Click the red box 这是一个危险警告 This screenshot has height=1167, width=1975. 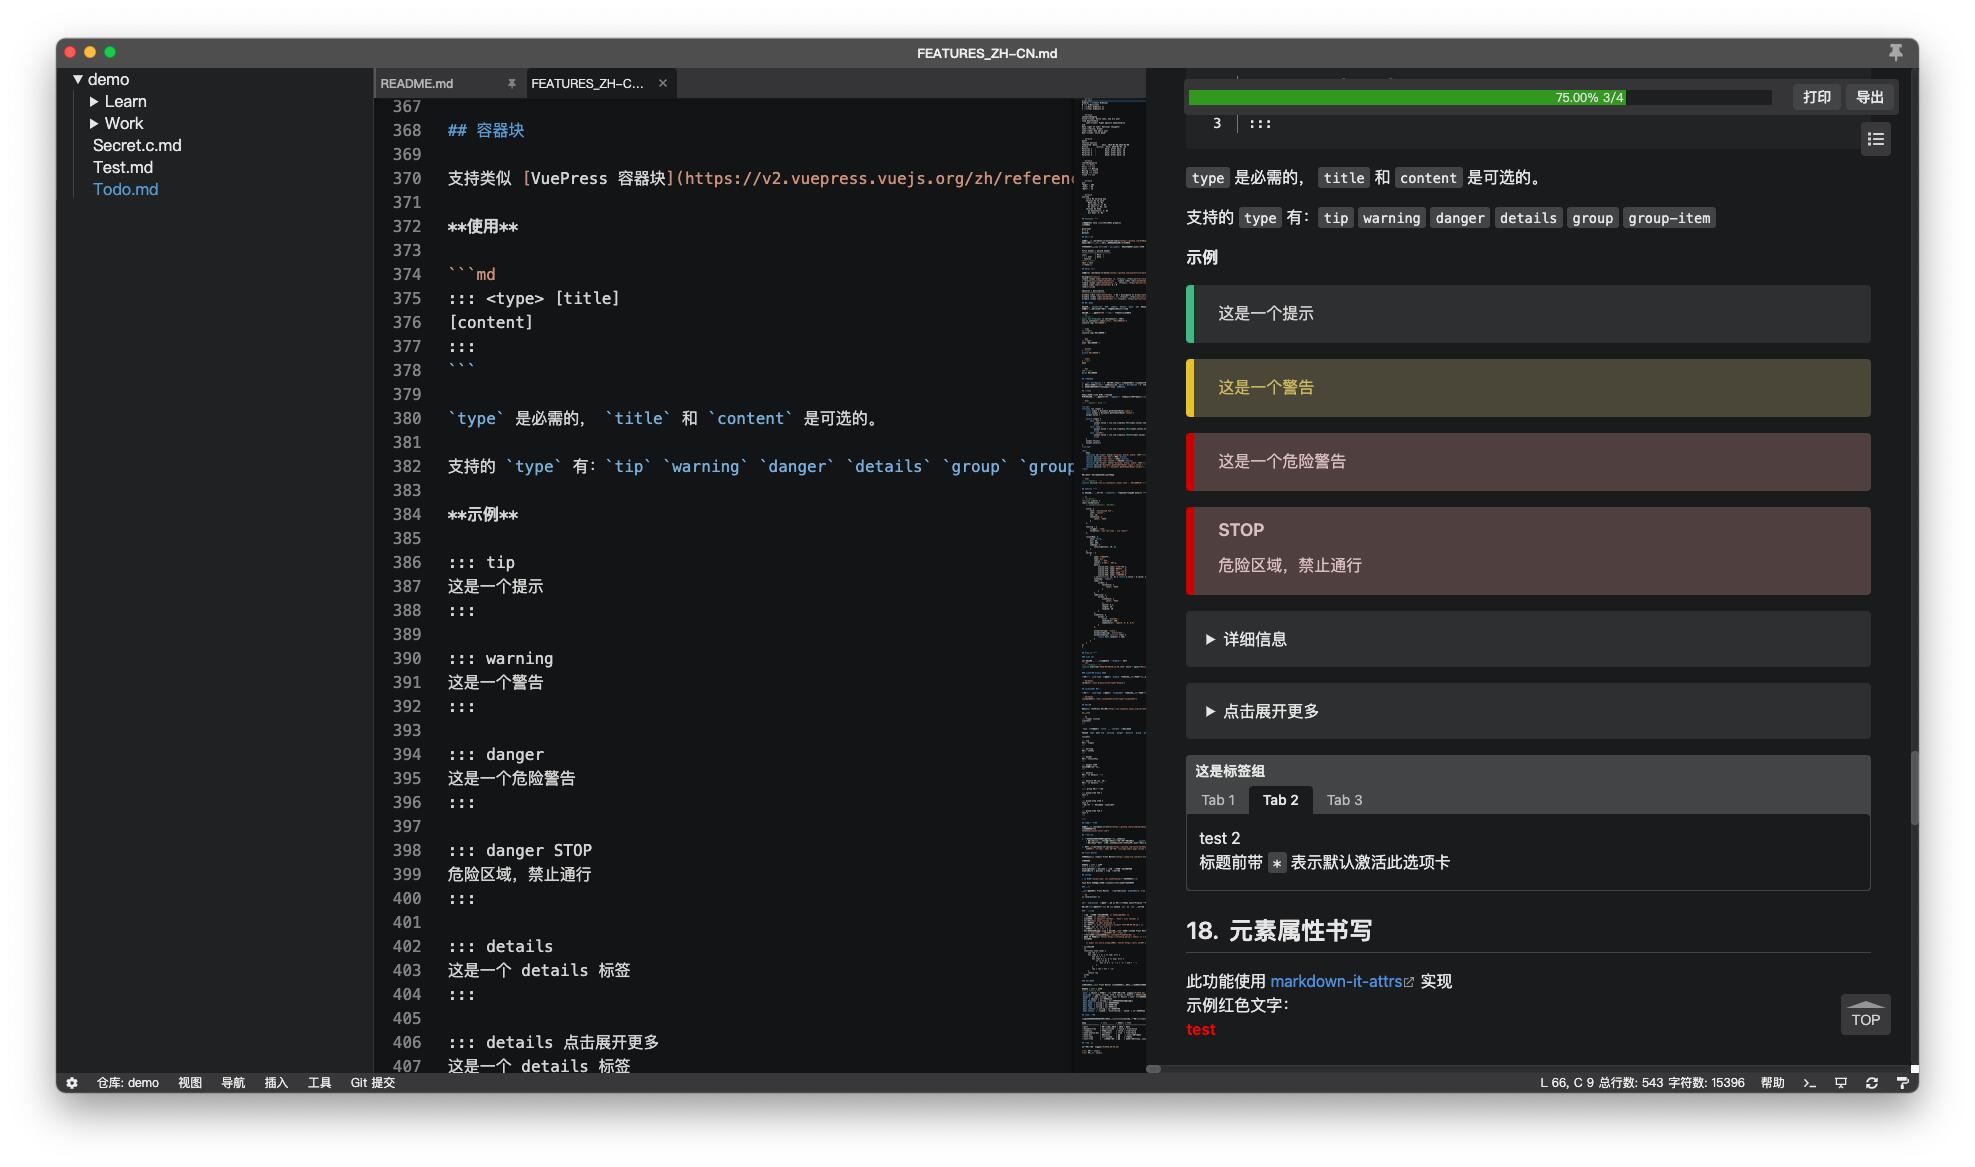tap(1527, 462)
